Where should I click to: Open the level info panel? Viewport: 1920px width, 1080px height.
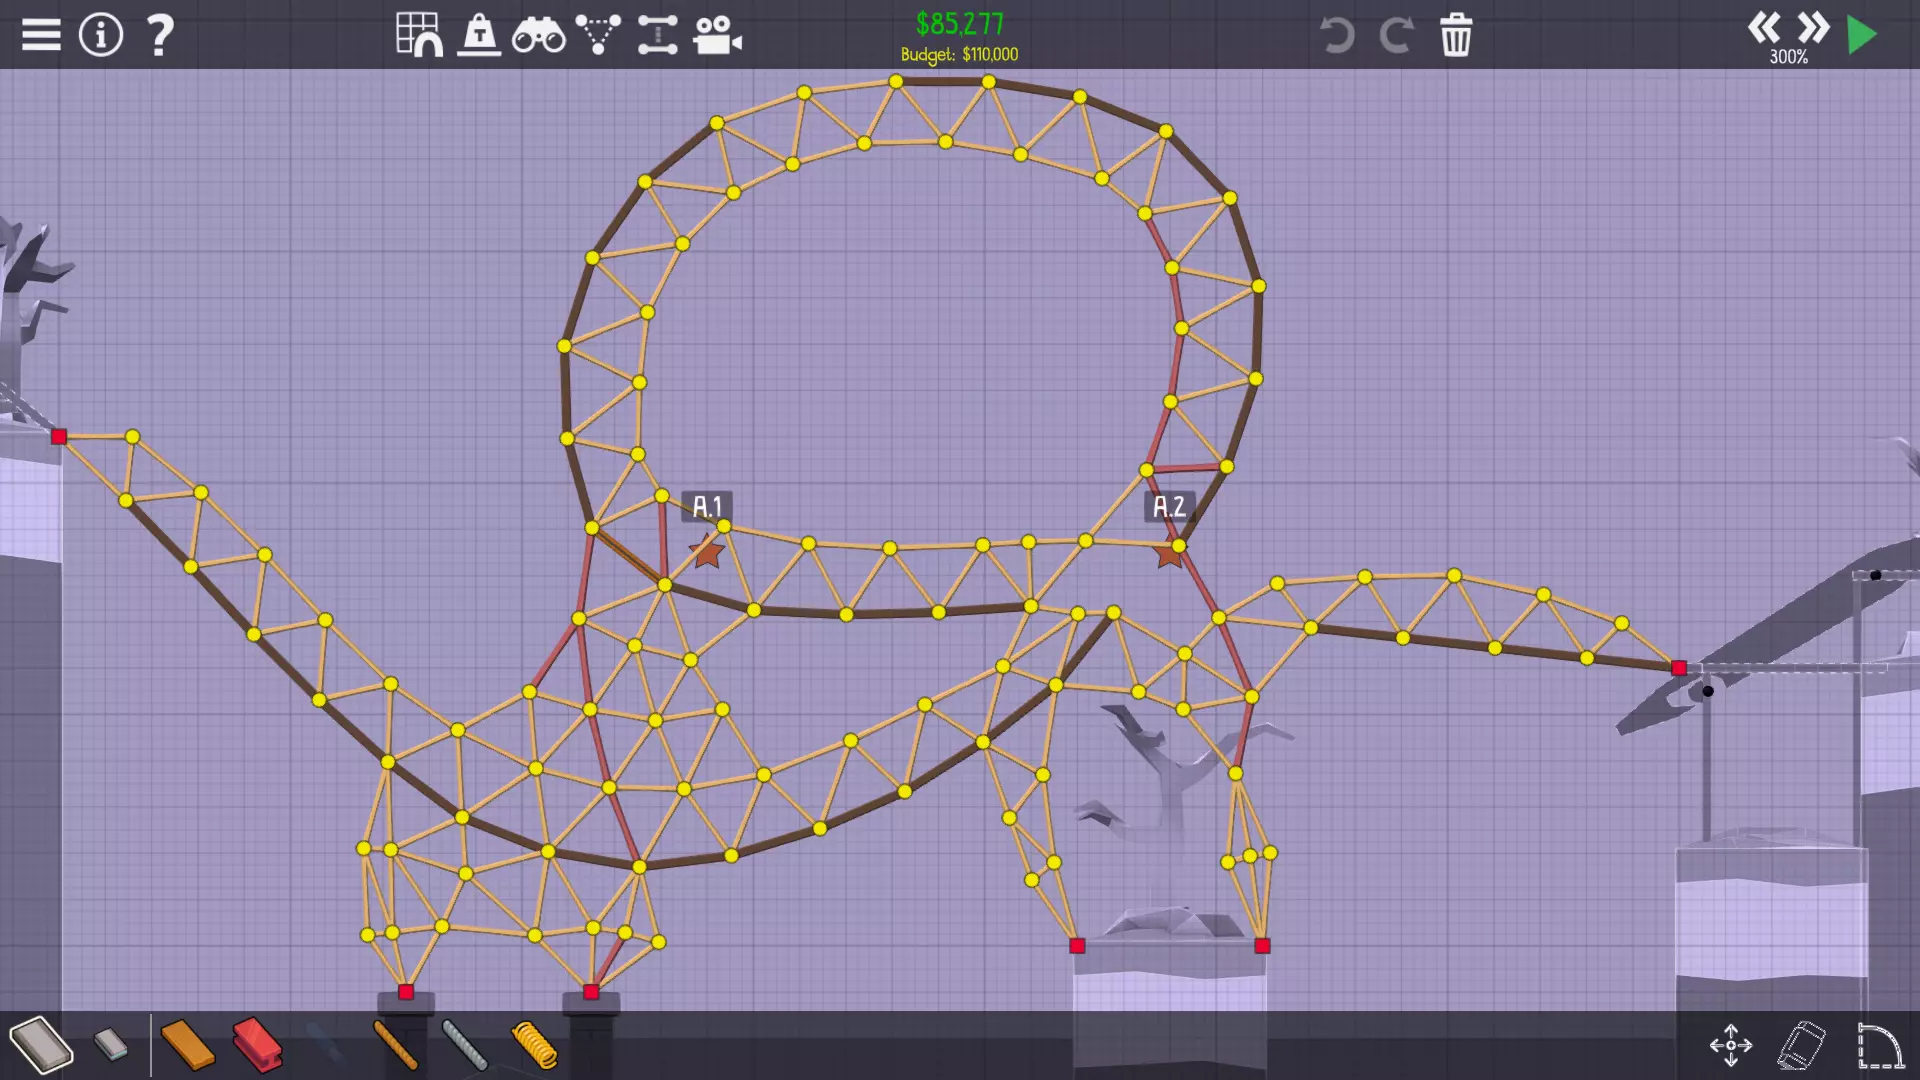[100, 35]
